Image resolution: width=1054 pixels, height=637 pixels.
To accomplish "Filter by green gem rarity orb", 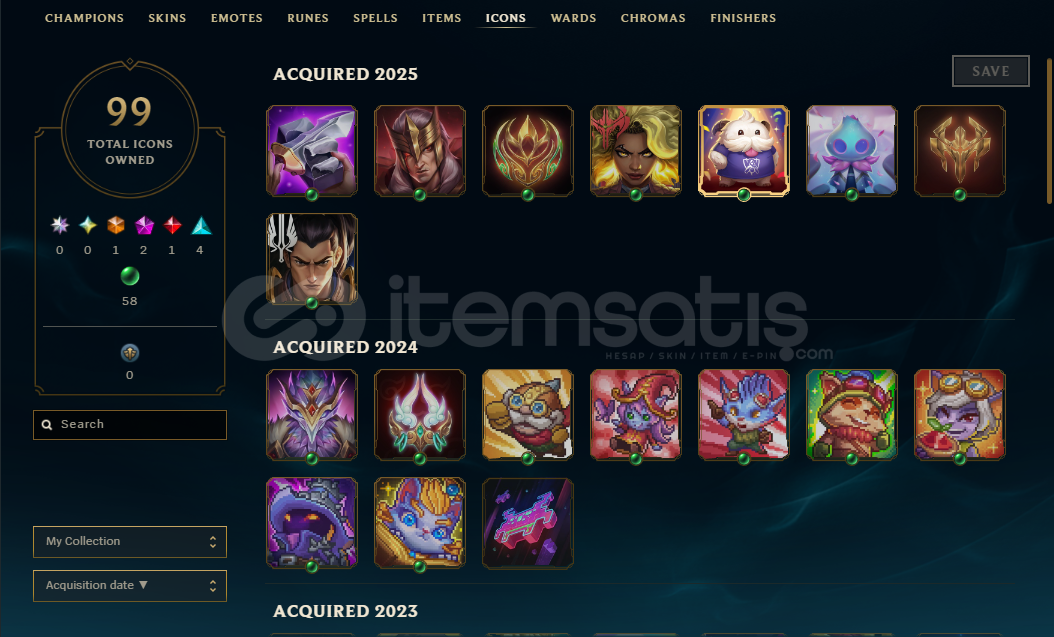I will pyautogui.click(x=130, y=276).
